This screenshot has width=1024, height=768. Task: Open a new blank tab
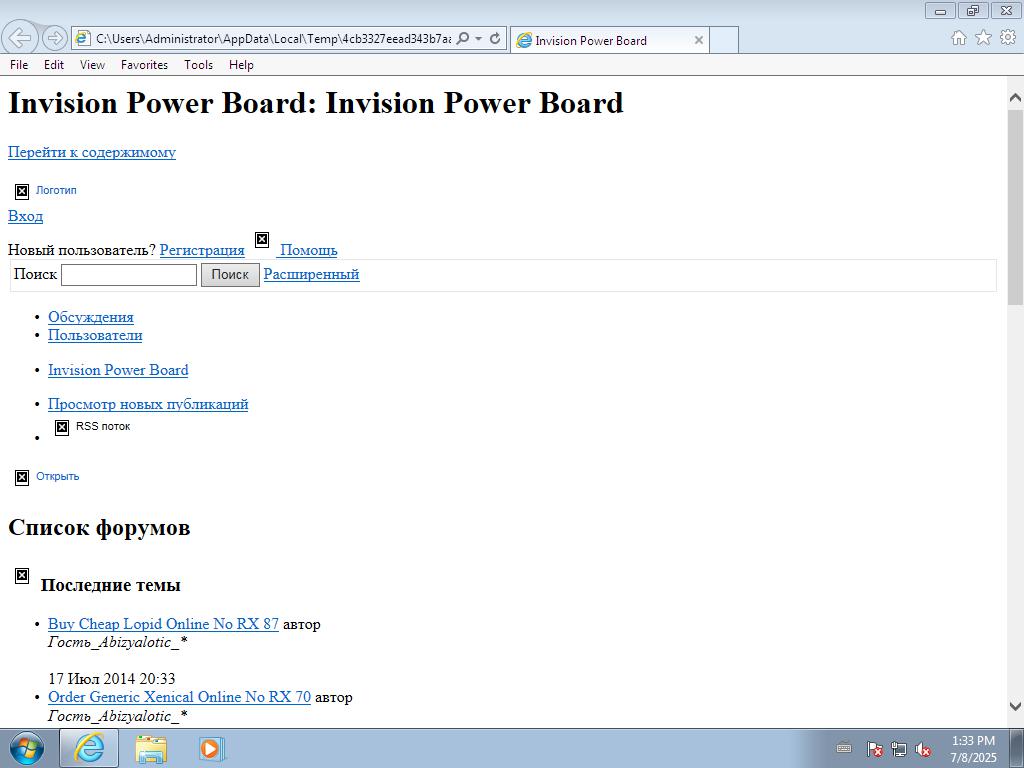pos(724,40)
